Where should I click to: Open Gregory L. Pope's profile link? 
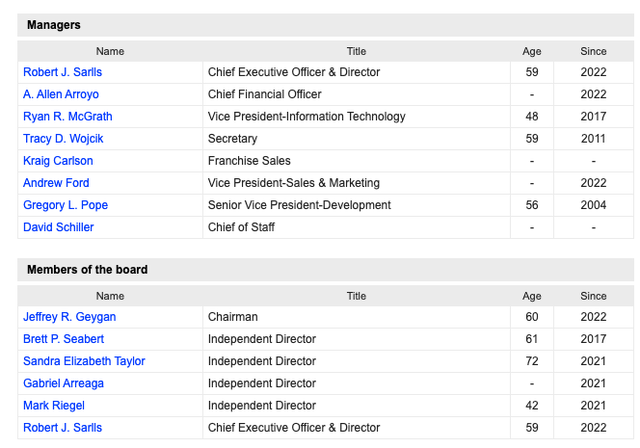click(x=65, y=205)
